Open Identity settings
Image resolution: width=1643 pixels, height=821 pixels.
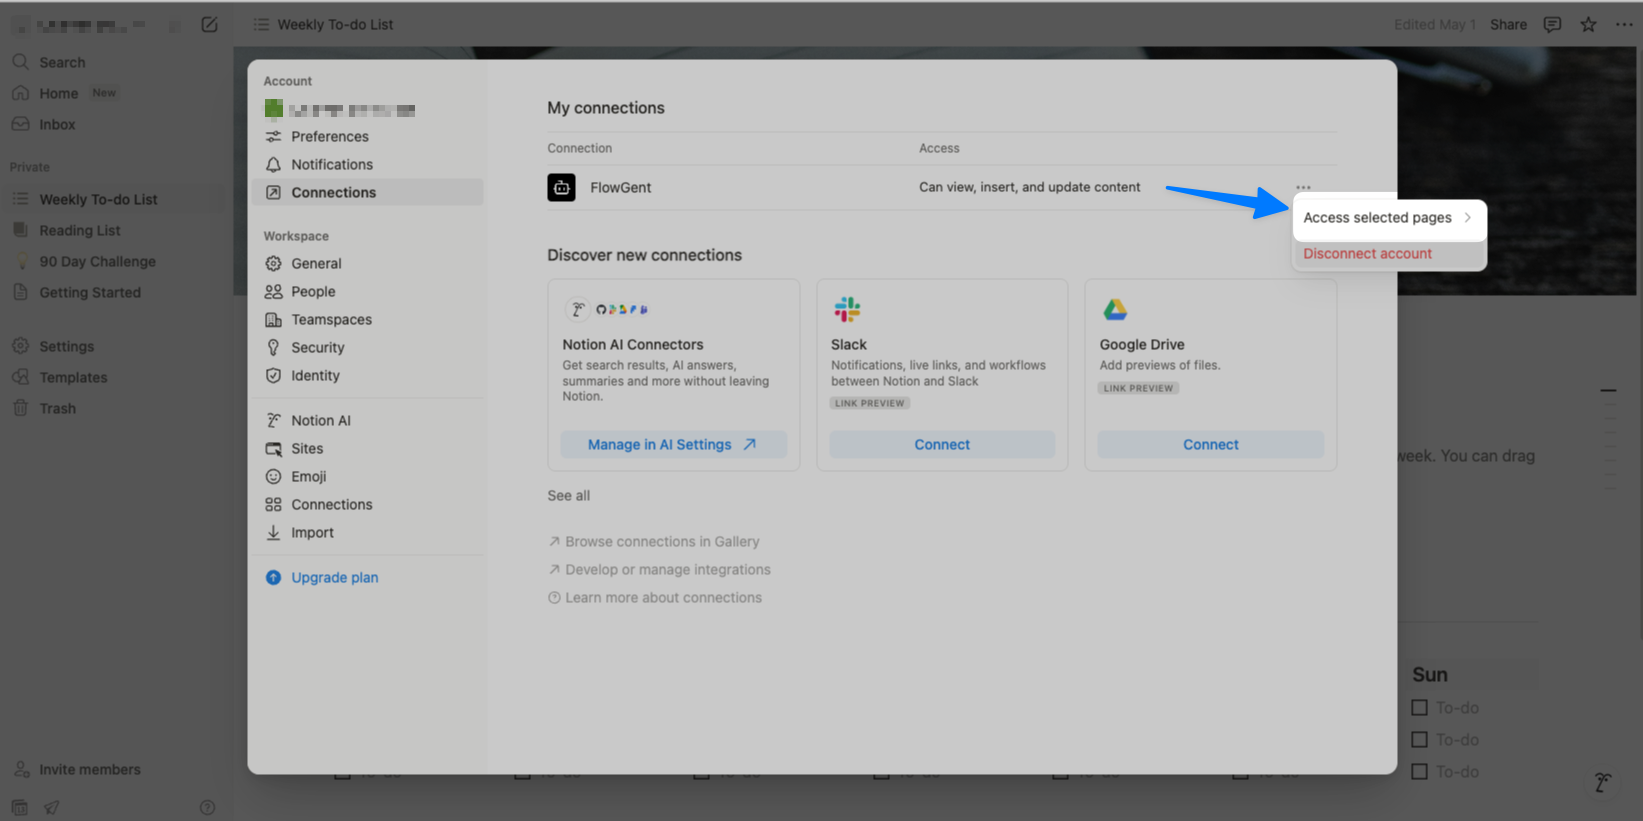[x=315, y=375]
